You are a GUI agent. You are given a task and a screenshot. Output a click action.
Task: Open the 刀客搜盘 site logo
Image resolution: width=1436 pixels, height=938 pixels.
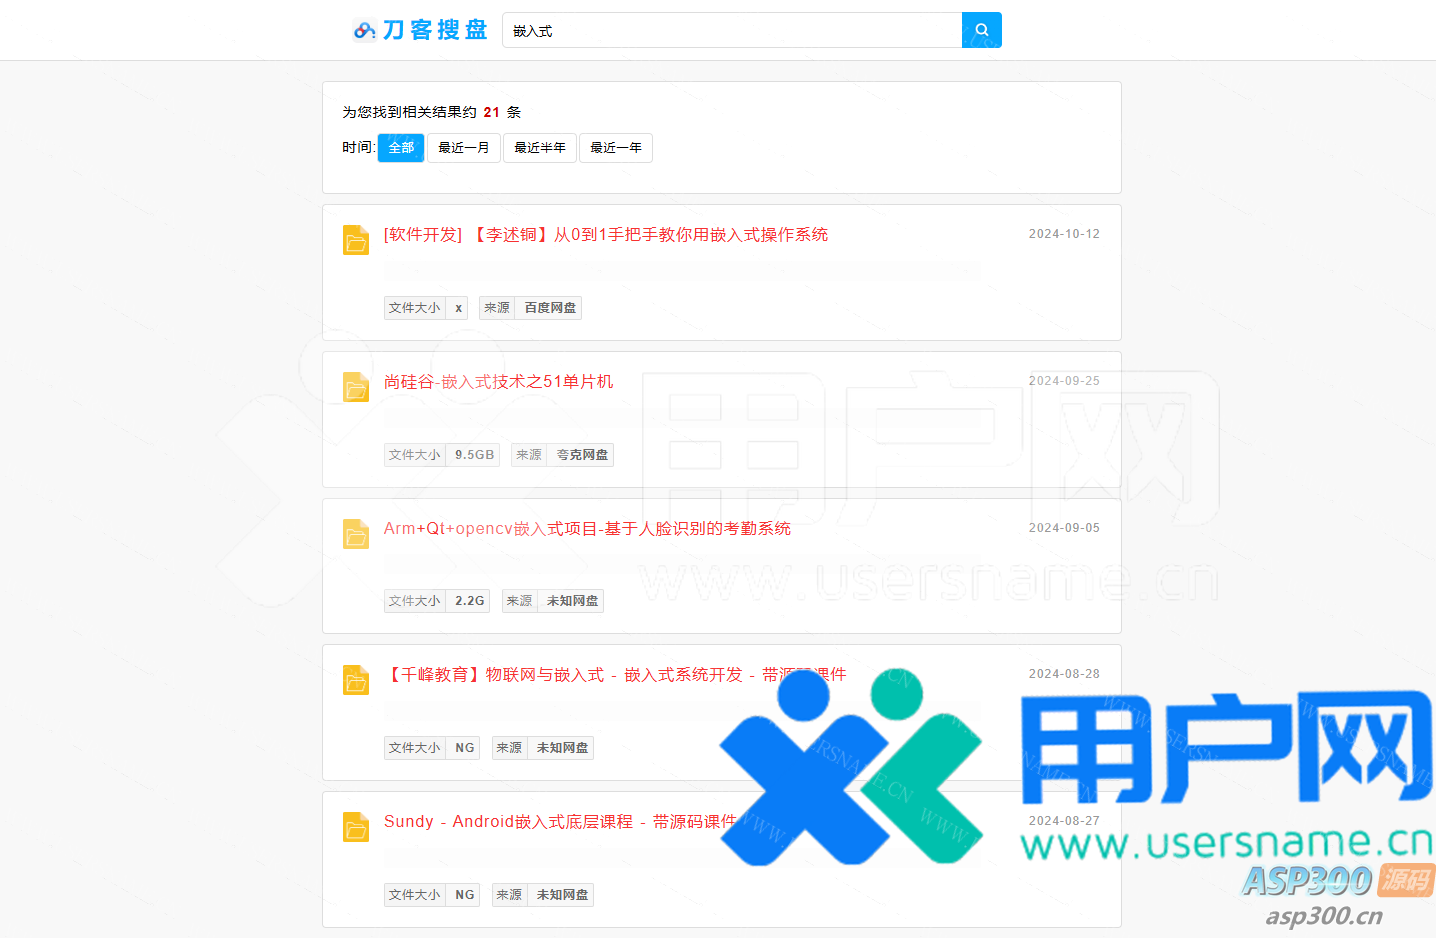click(x=420, y=30)
